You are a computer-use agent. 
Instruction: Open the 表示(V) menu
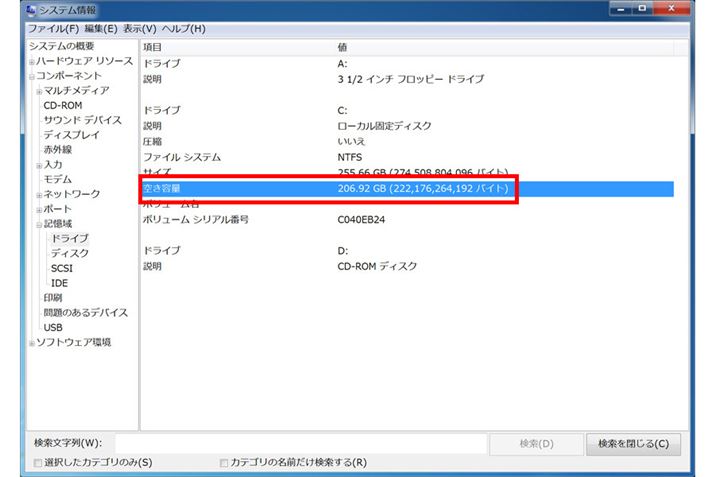140,29
